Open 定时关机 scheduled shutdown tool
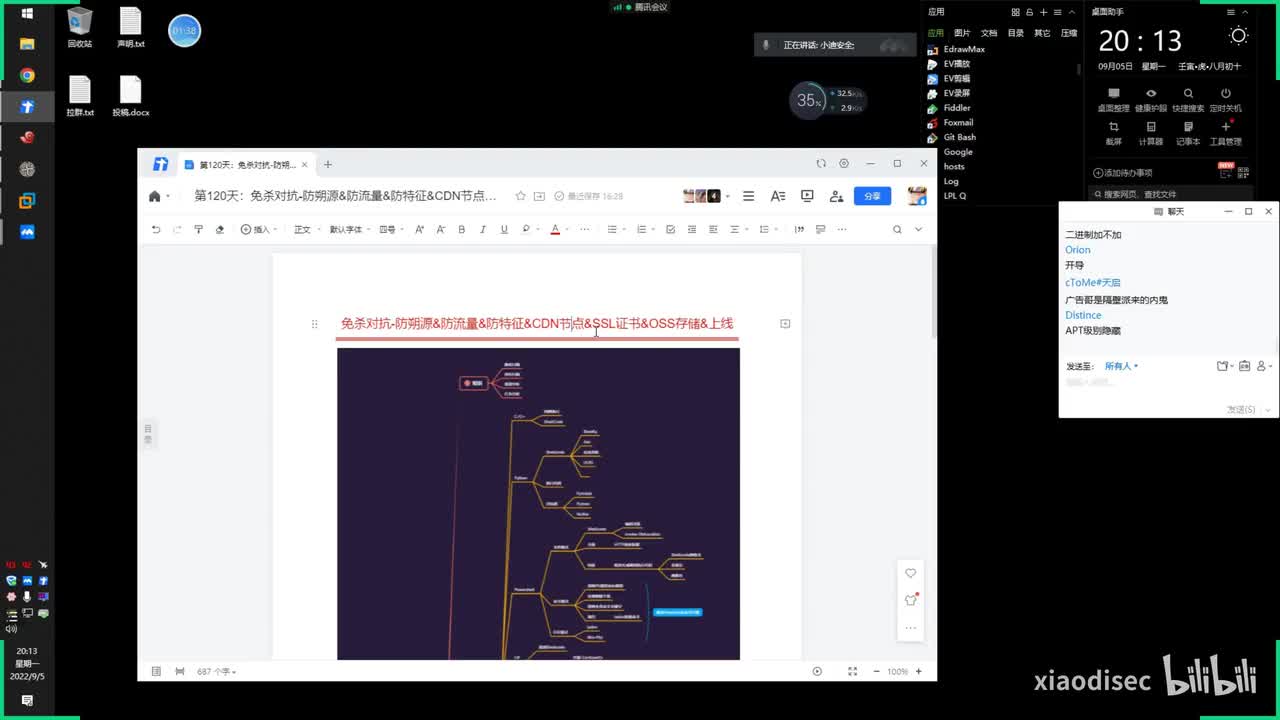Viewport: 1280px width, 720px height. click(x=1225, y=99)
